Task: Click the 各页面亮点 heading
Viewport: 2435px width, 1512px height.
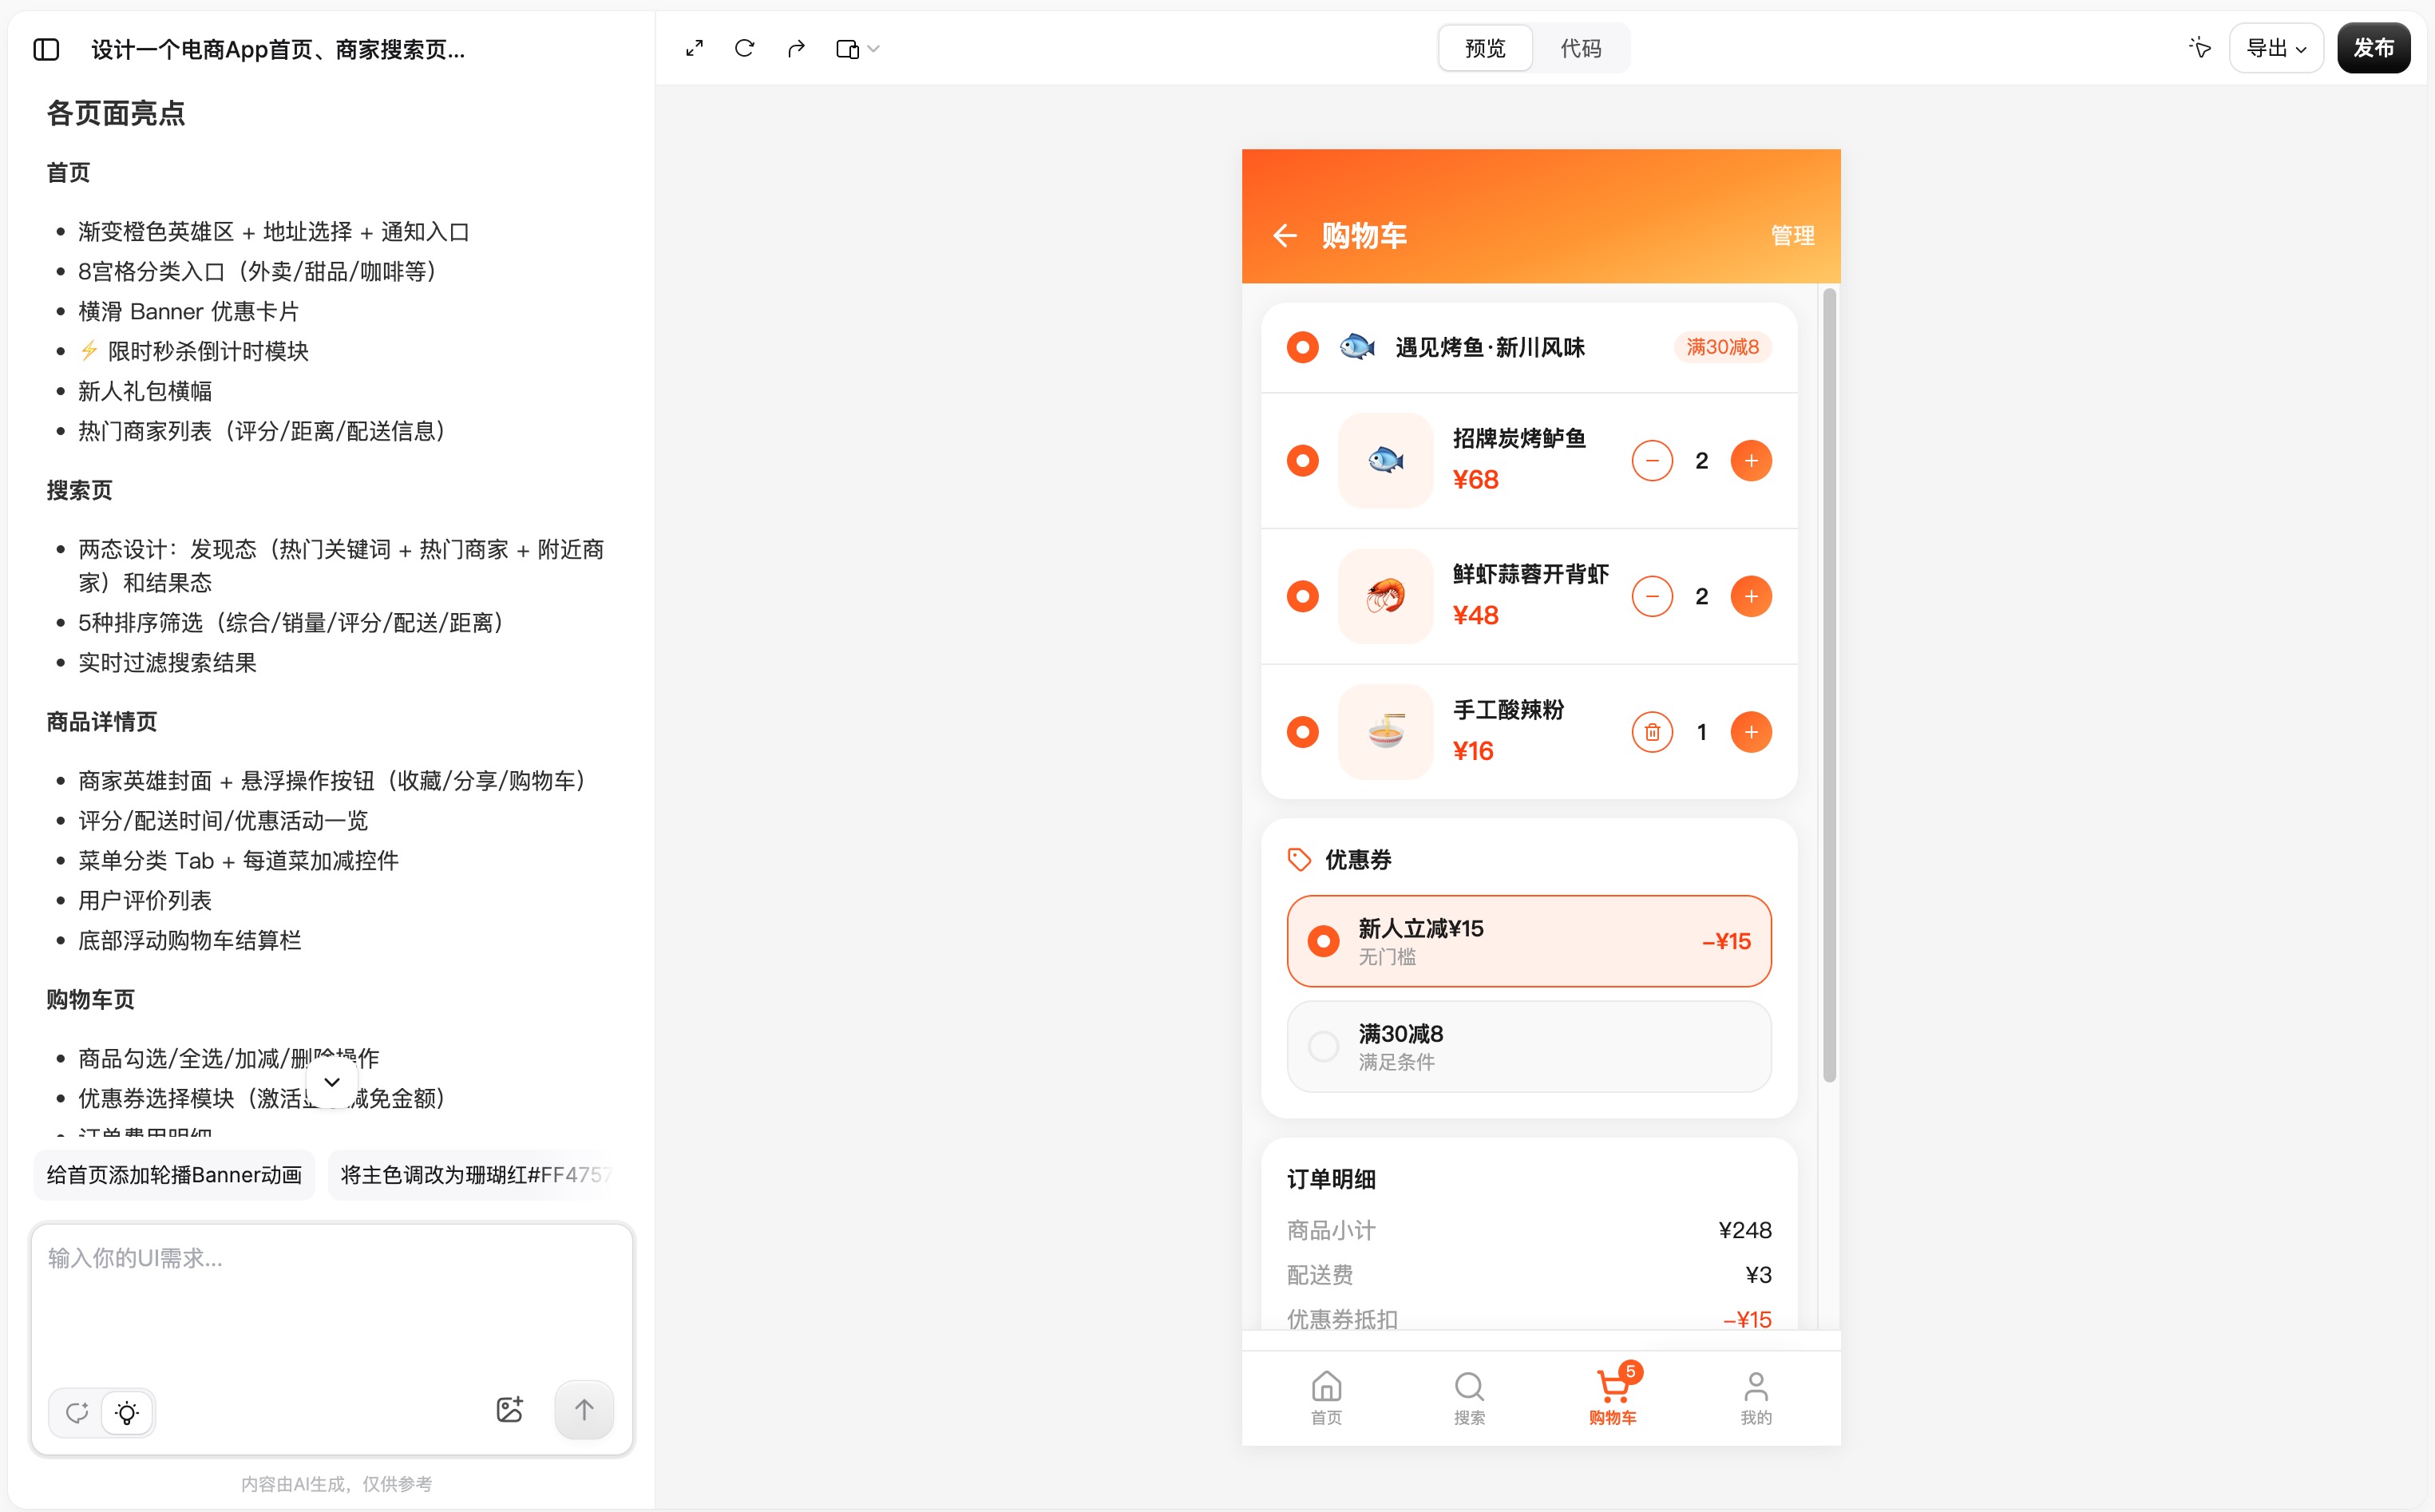Action: point(116,113)
